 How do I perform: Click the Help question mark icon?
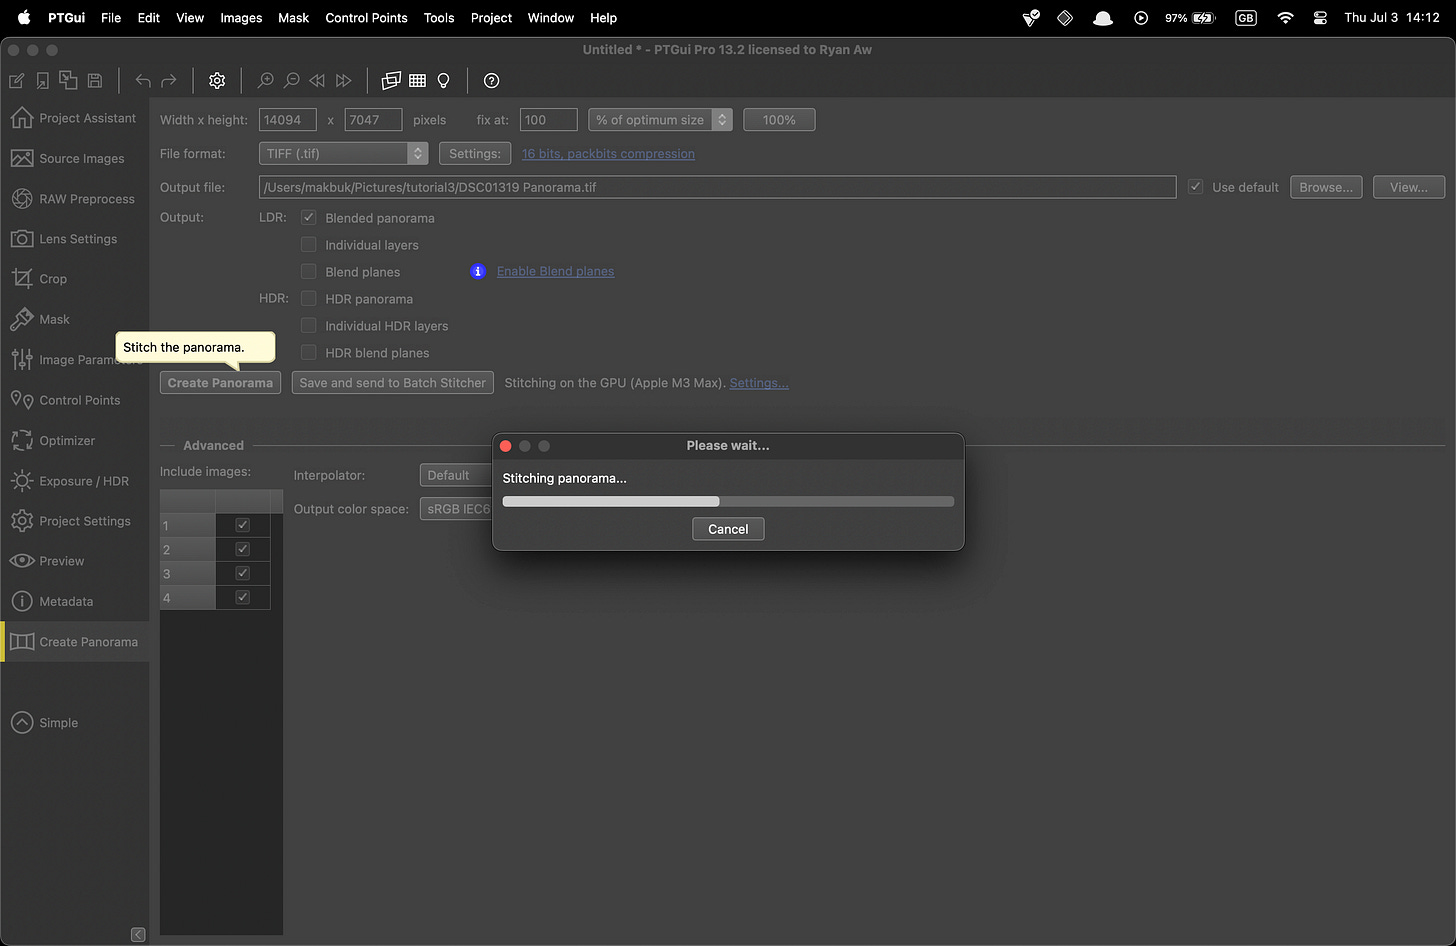click(x=491, y=81)
